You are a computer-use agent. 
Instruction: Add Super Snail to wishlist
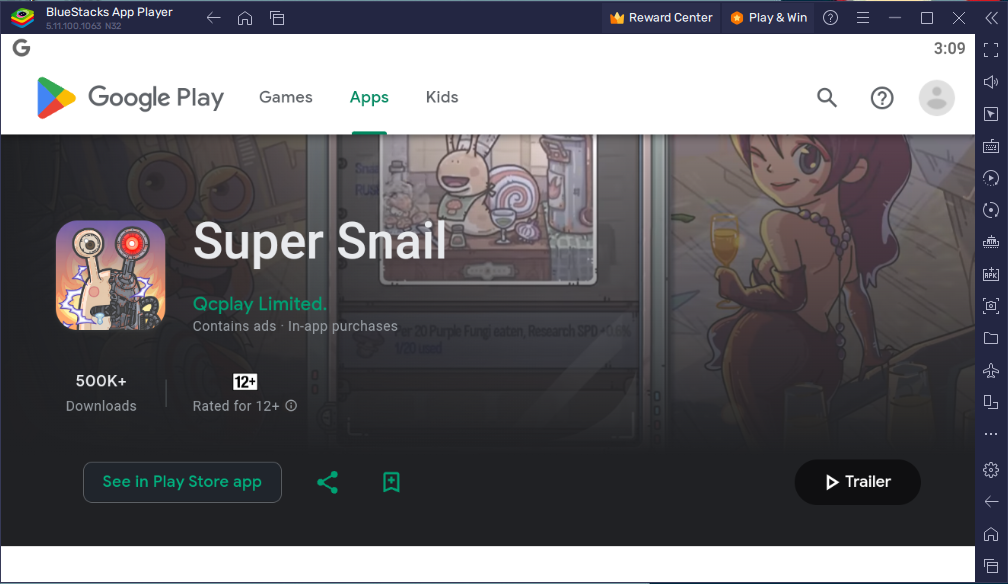391,482
